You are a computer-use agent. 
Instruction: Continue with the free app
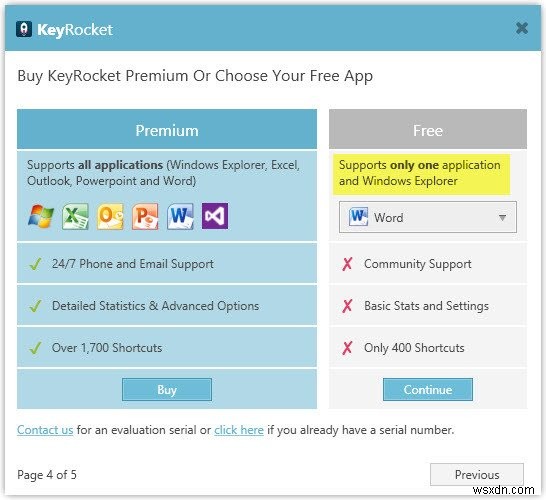click(x=428, y=389)
